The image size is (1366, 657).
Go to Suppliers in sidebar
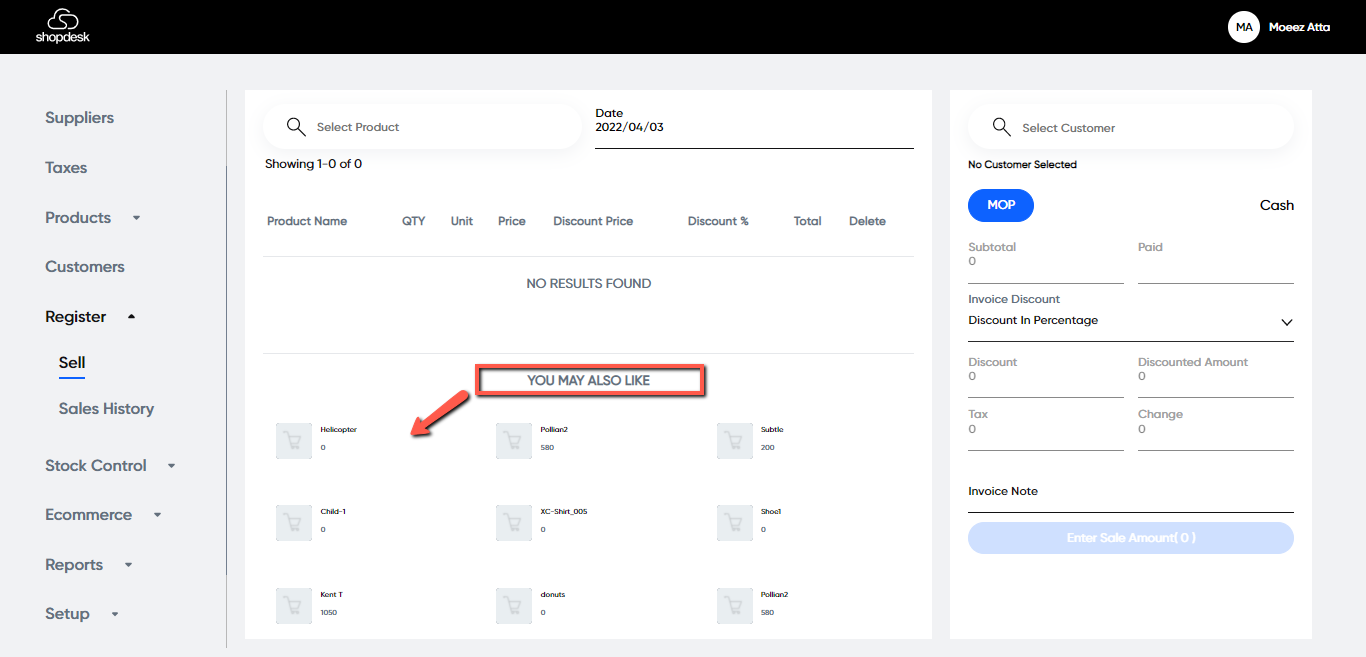coord(79,118)
